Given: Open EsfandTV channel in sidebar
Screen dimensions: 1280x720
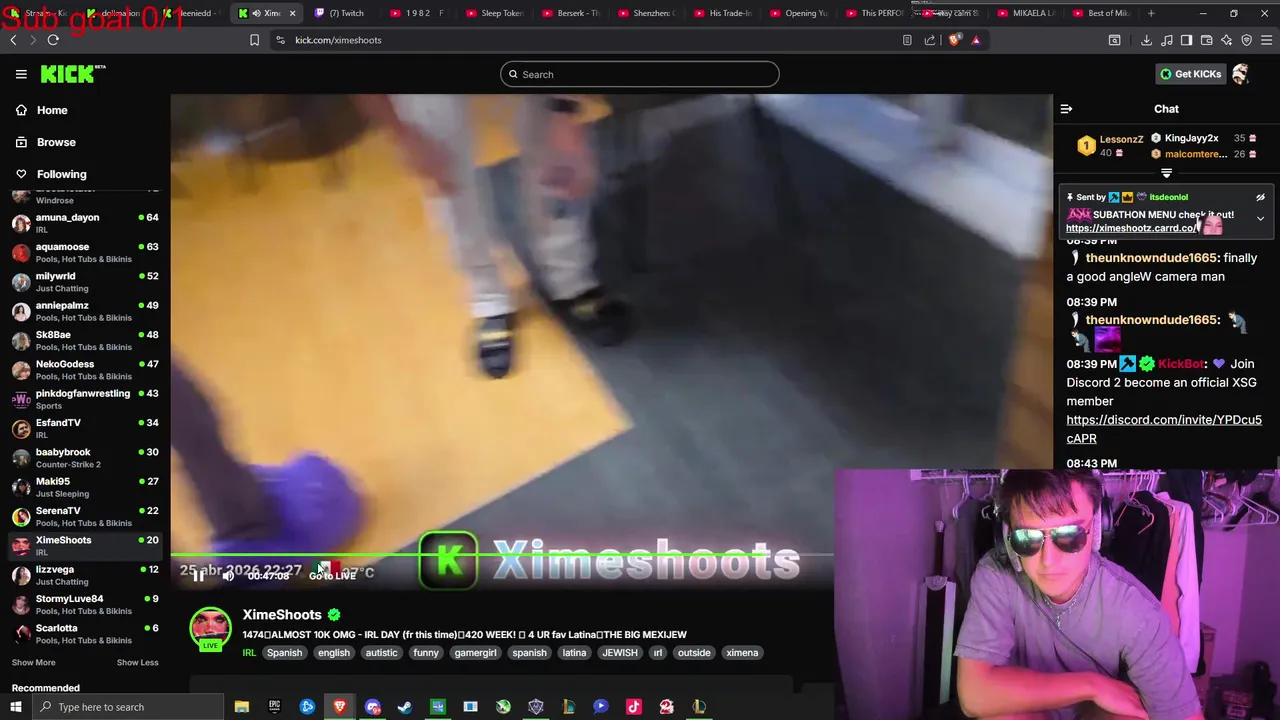Looking at the screenshot, I should 85,428.
